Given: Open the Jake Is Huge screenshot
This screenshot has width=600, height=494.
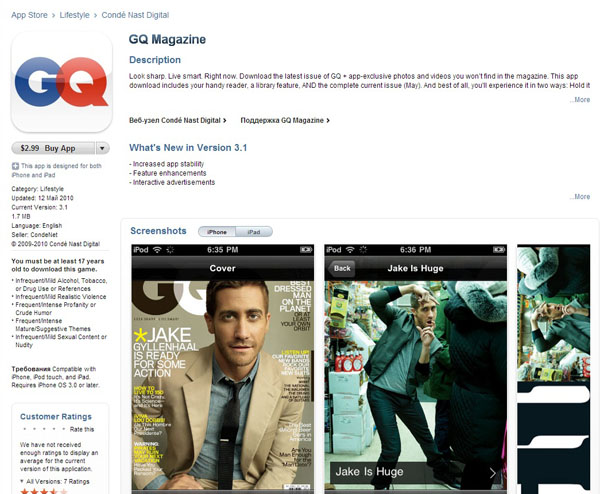Looking at the screenshot, I should (x=416, y=367).
